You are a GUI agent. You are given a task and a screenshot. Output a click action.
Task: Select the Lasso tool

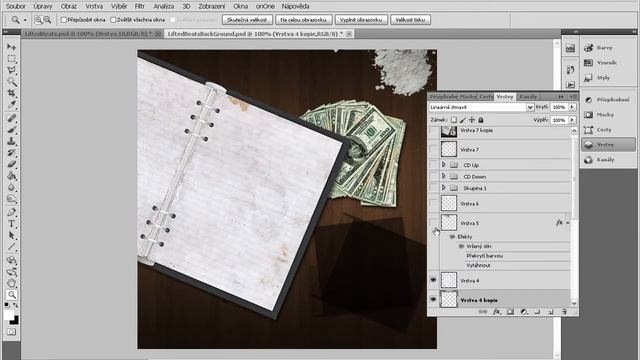tap(11, 70)
